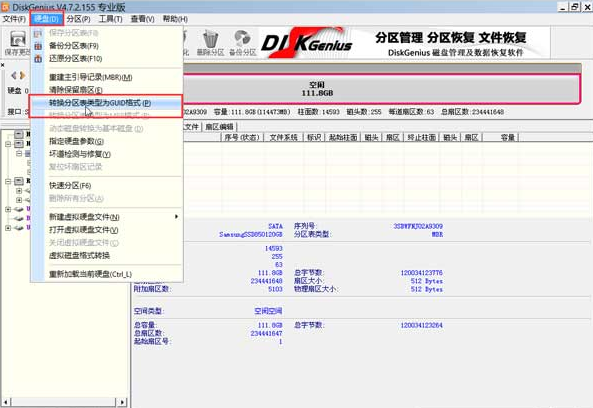Viewport: 593px width, 408px height.
Task: Click icon beside 备份分区表(F9) menu entry
Action: pyautogui.click(x=38, y=46)
